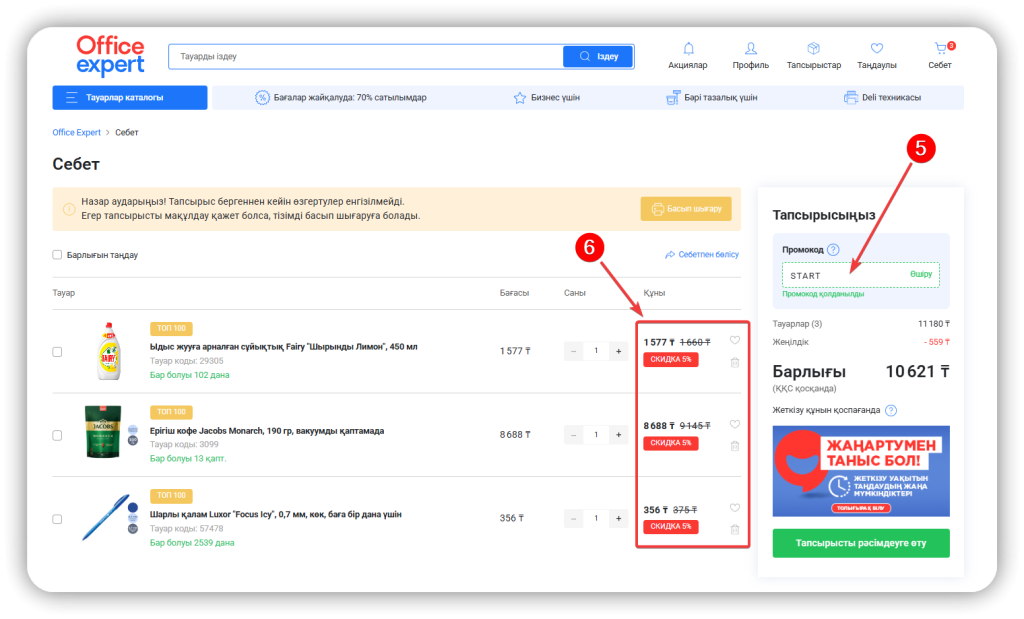Viewport: 1024px width, 619px height.
Task: Add Fairy dish liquid to favorites
Action: pyautogui.click(x=735, y=340)
